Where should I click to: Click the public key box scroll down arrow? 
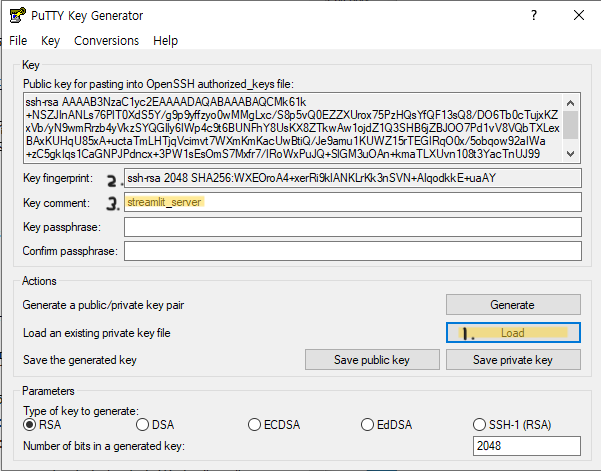(x=570, y=154)
